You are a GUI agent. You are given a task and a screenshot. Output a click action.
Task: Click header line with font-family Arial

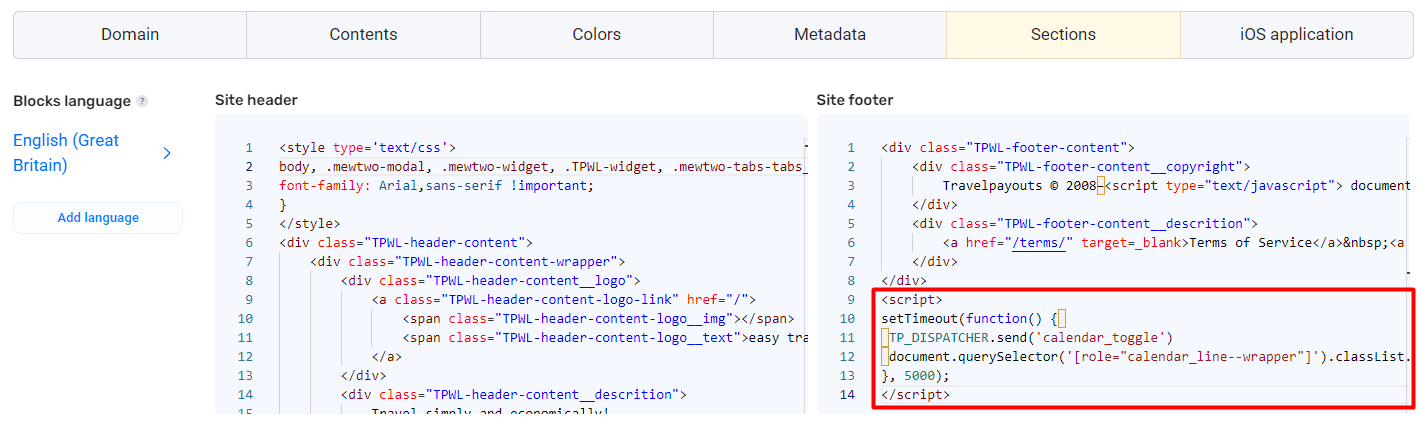click(x=437, y=185)
